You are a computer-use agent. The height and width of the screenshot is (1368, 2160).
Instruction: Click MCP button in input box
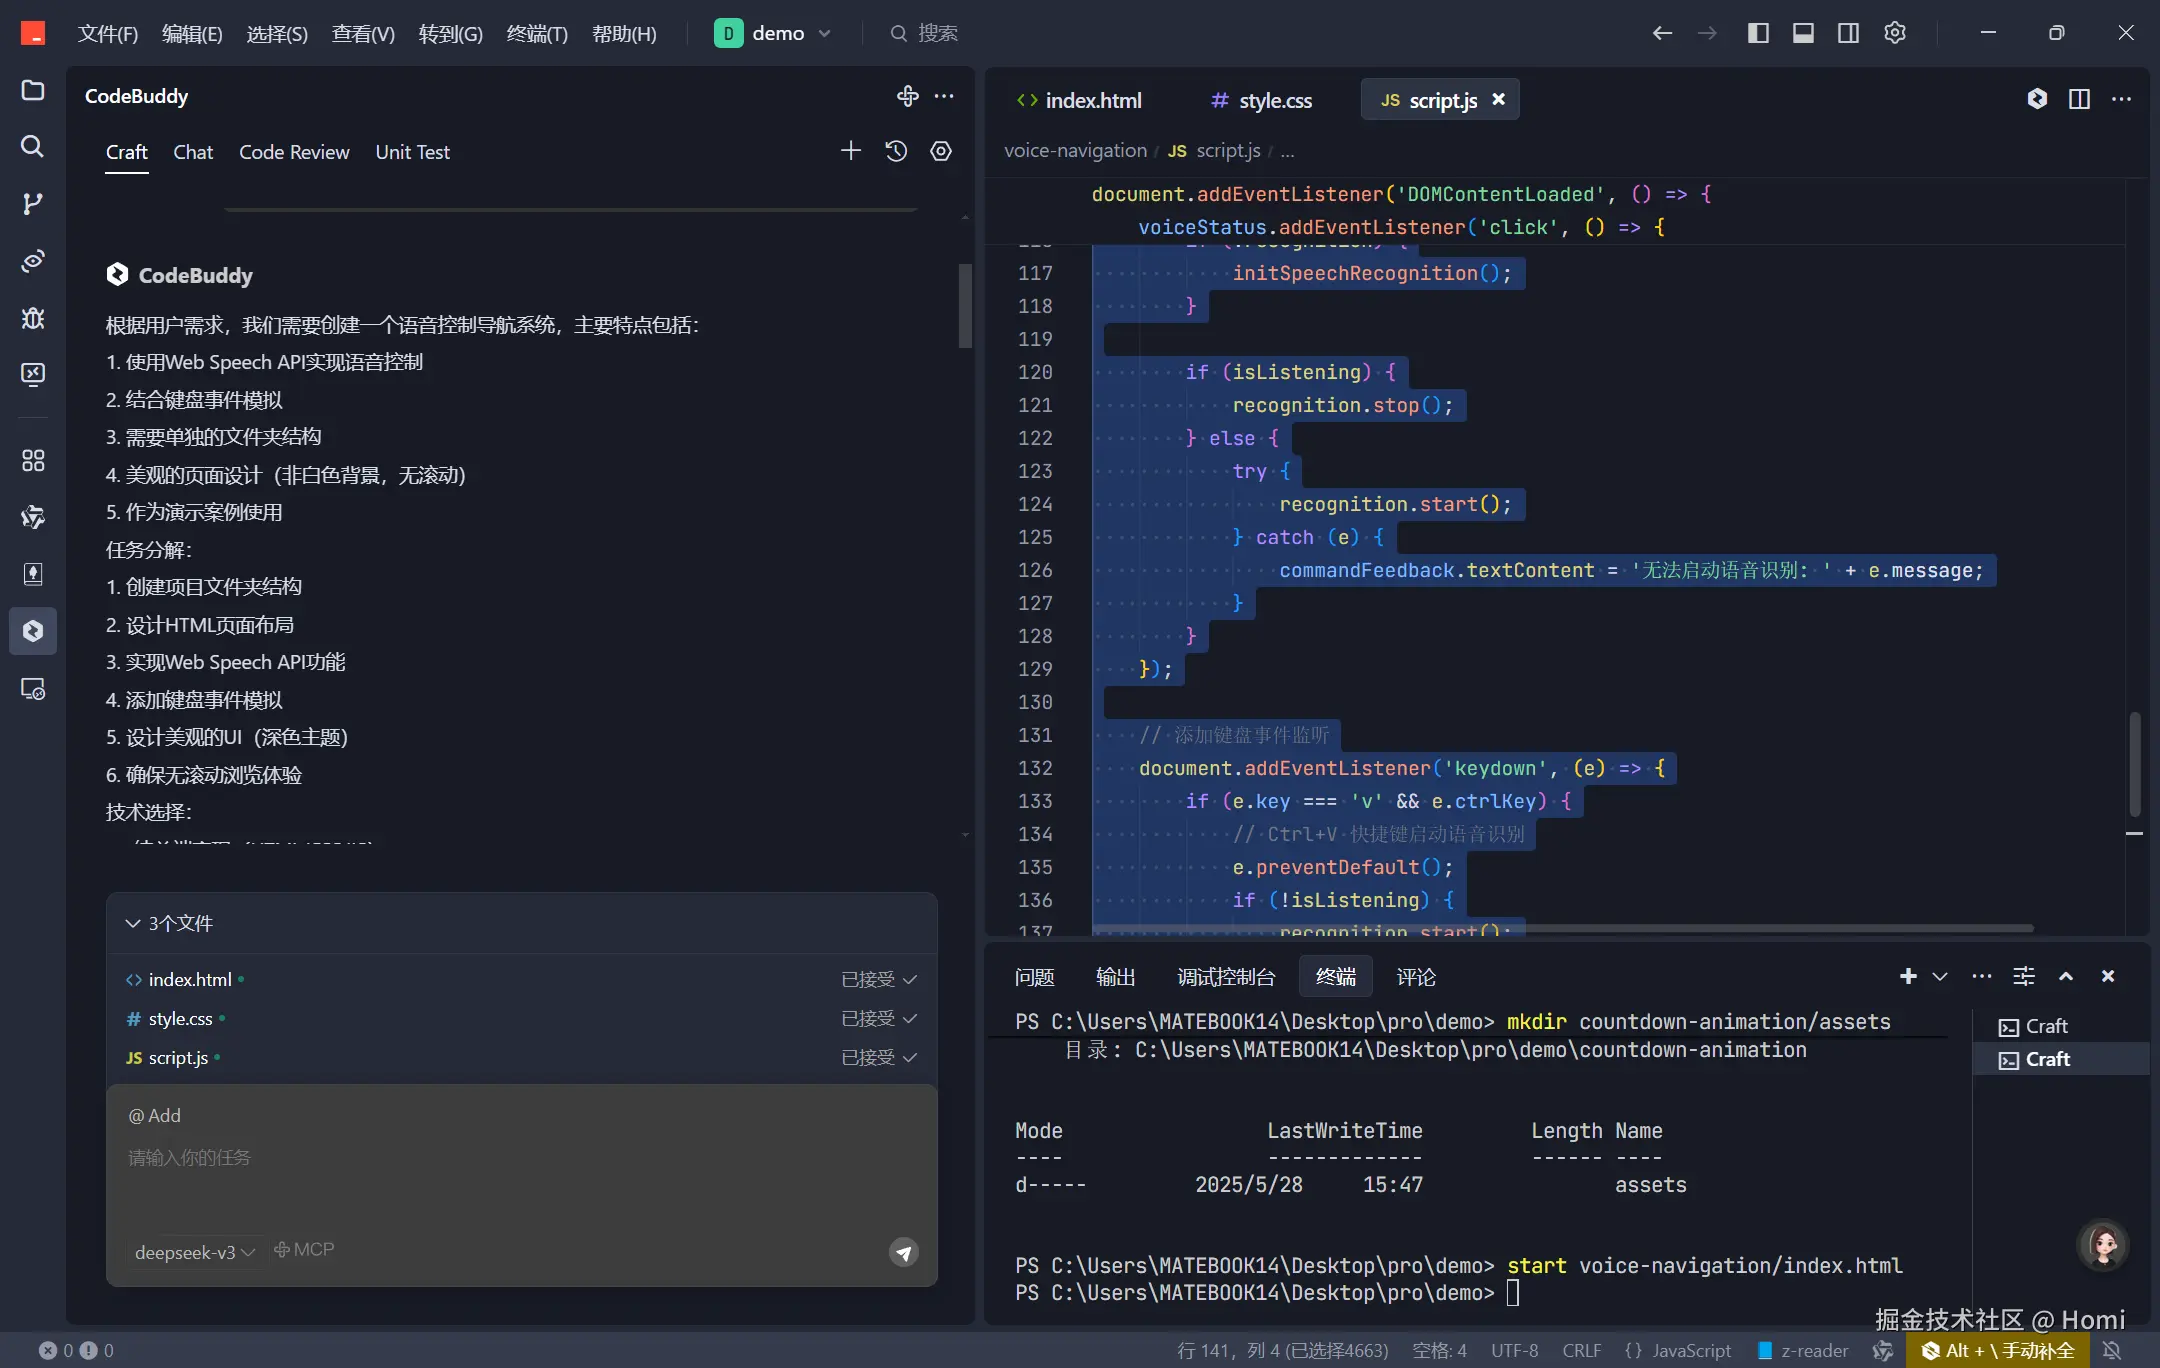point(305,1250)
